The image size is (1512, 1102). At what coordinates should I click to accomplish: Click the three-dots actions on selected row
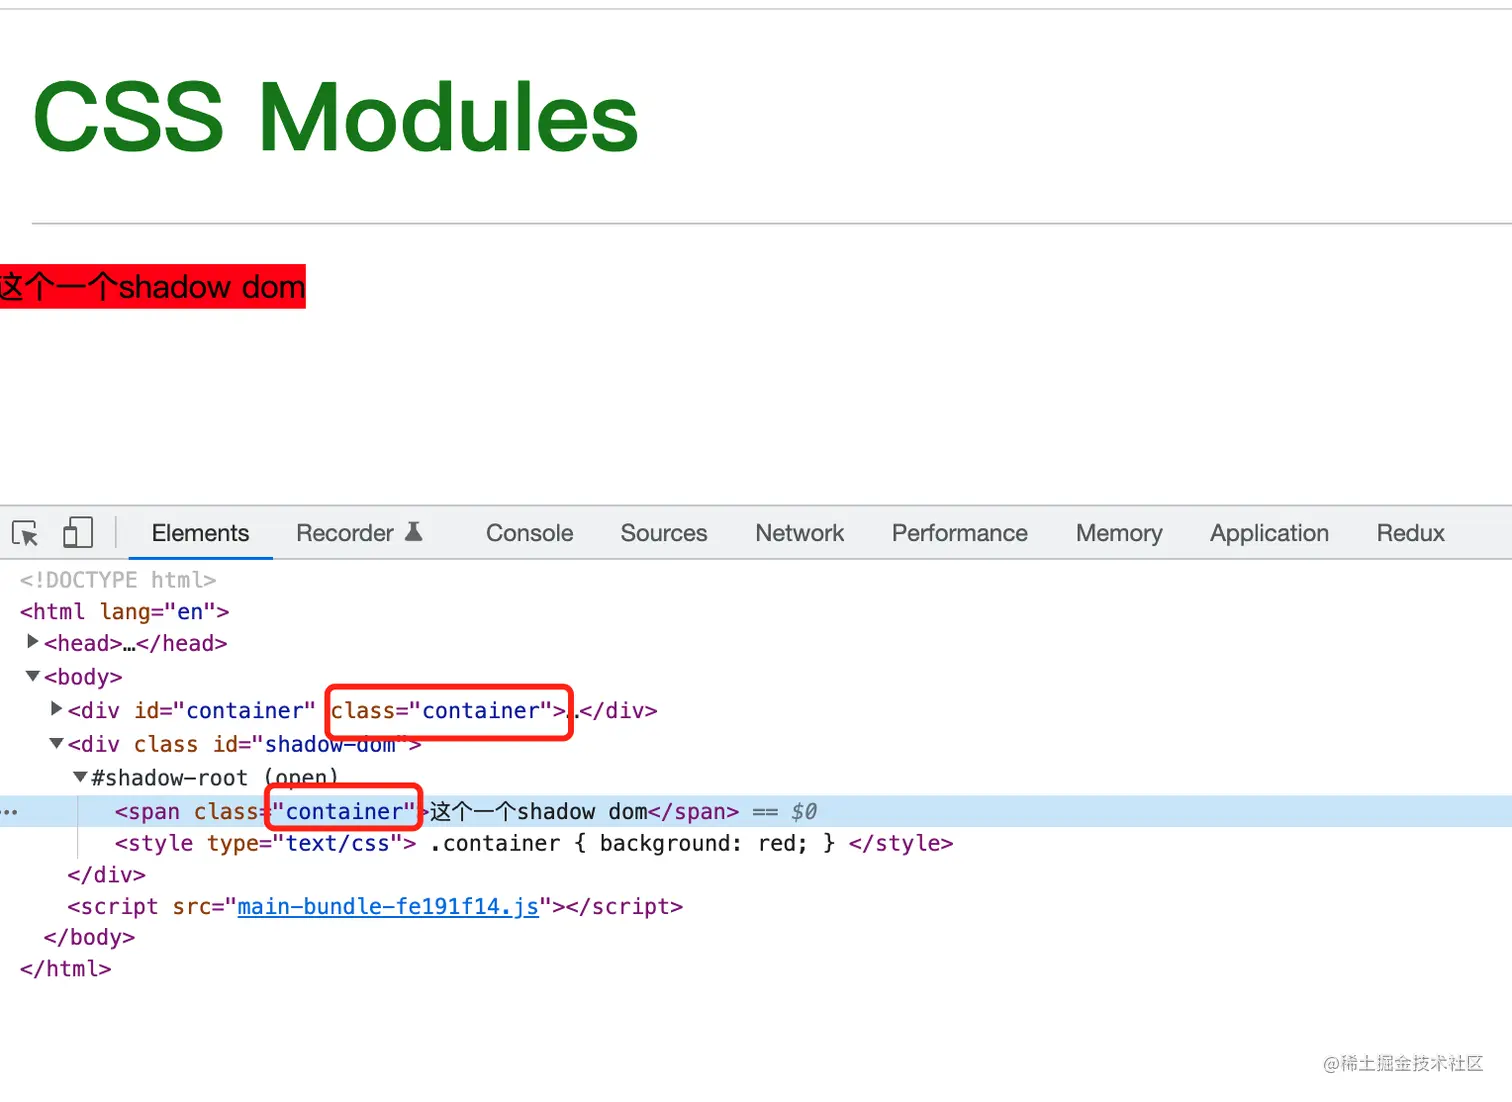pyautogui.click(x=10, y=812)
